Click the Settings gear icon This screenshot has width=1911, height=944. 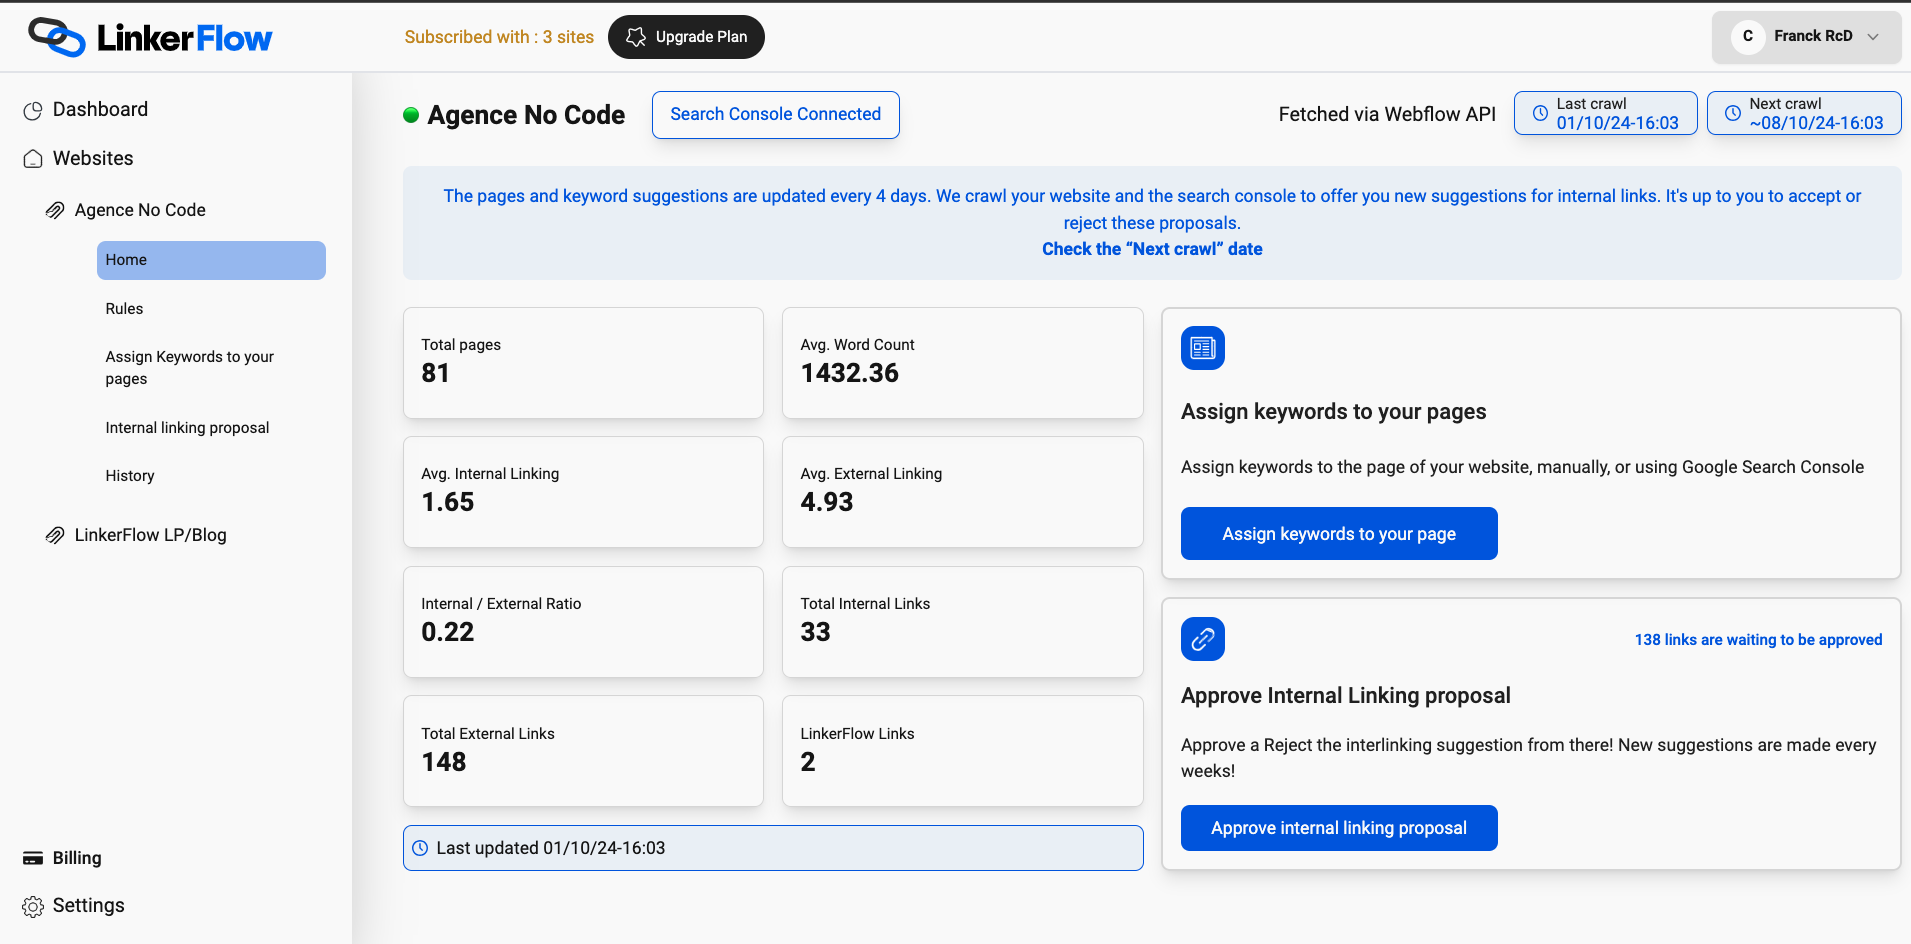coord(33,906)
